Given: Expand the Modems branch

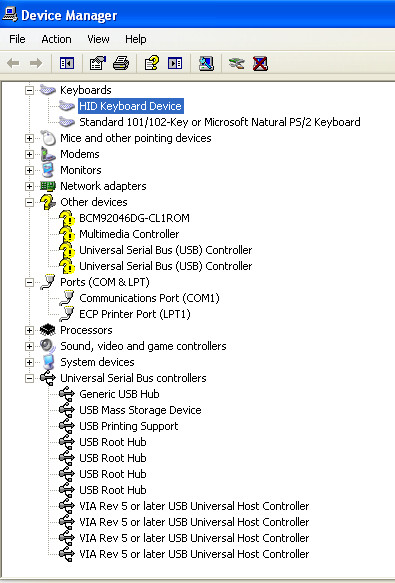Looking at the screenshot, I should click(x=29, y=154).
